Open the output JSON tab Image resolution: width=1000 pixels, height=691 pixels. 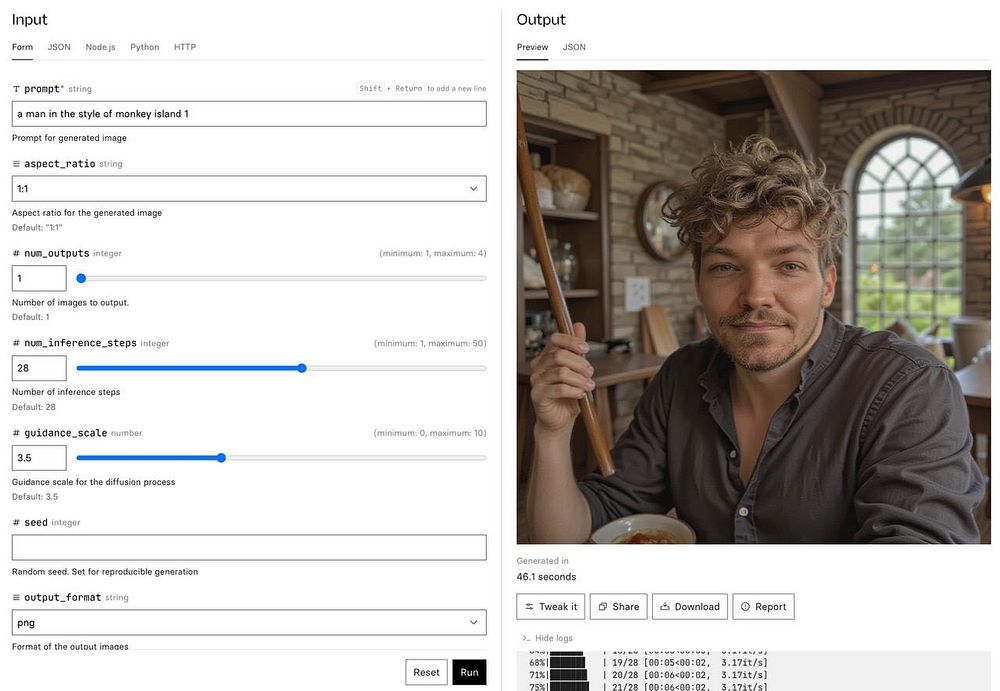(574, 47)
